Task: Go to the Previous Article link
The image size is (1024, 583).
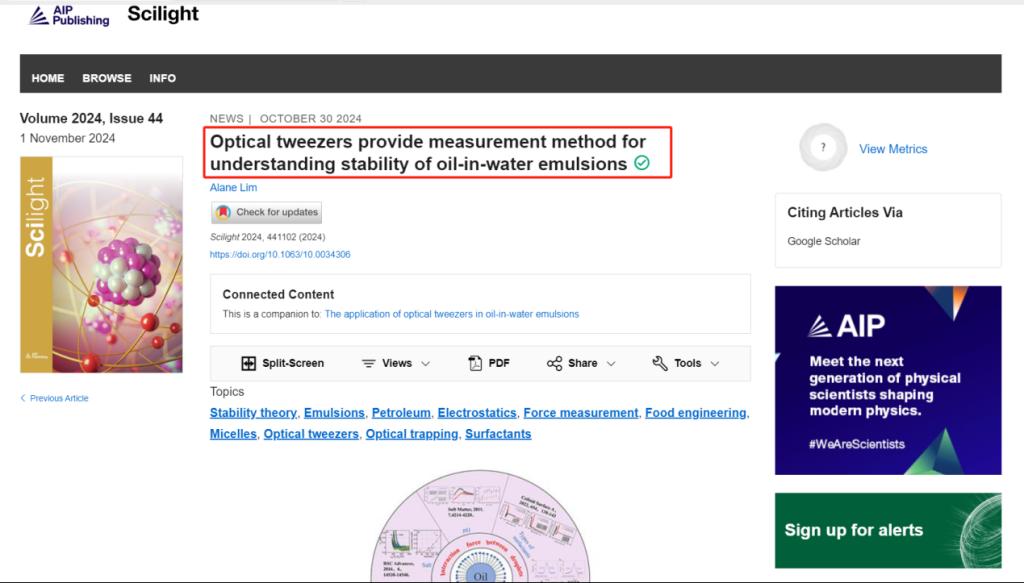Action: (59, 398)
